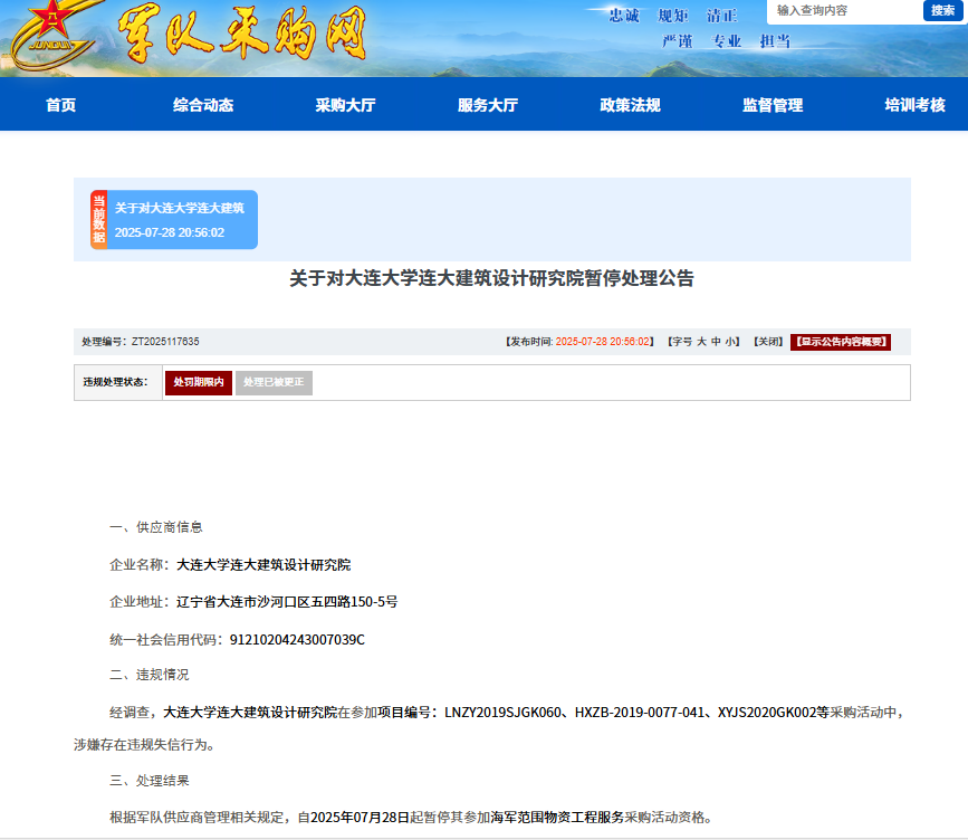Click the 专业 slogan in the header
Viewport: 968px width, 840px height.
pyautogui.click(x=726, y=41)
